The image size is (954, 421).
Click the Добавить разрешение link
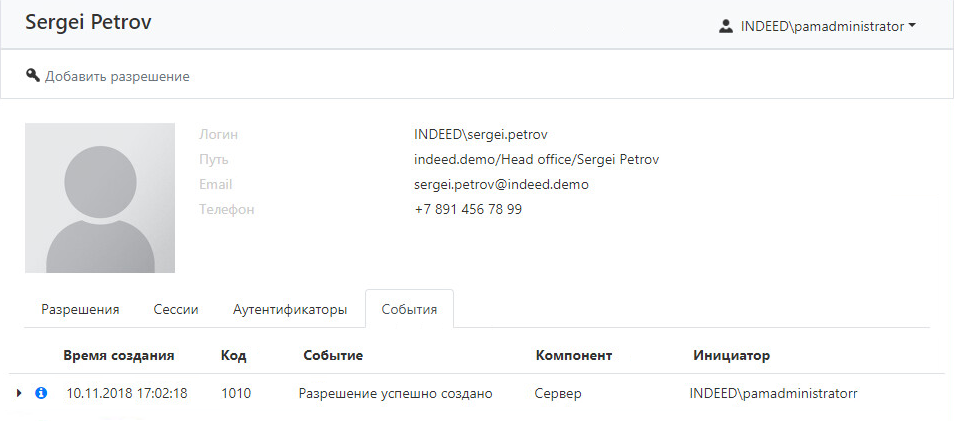click(117, 76)
